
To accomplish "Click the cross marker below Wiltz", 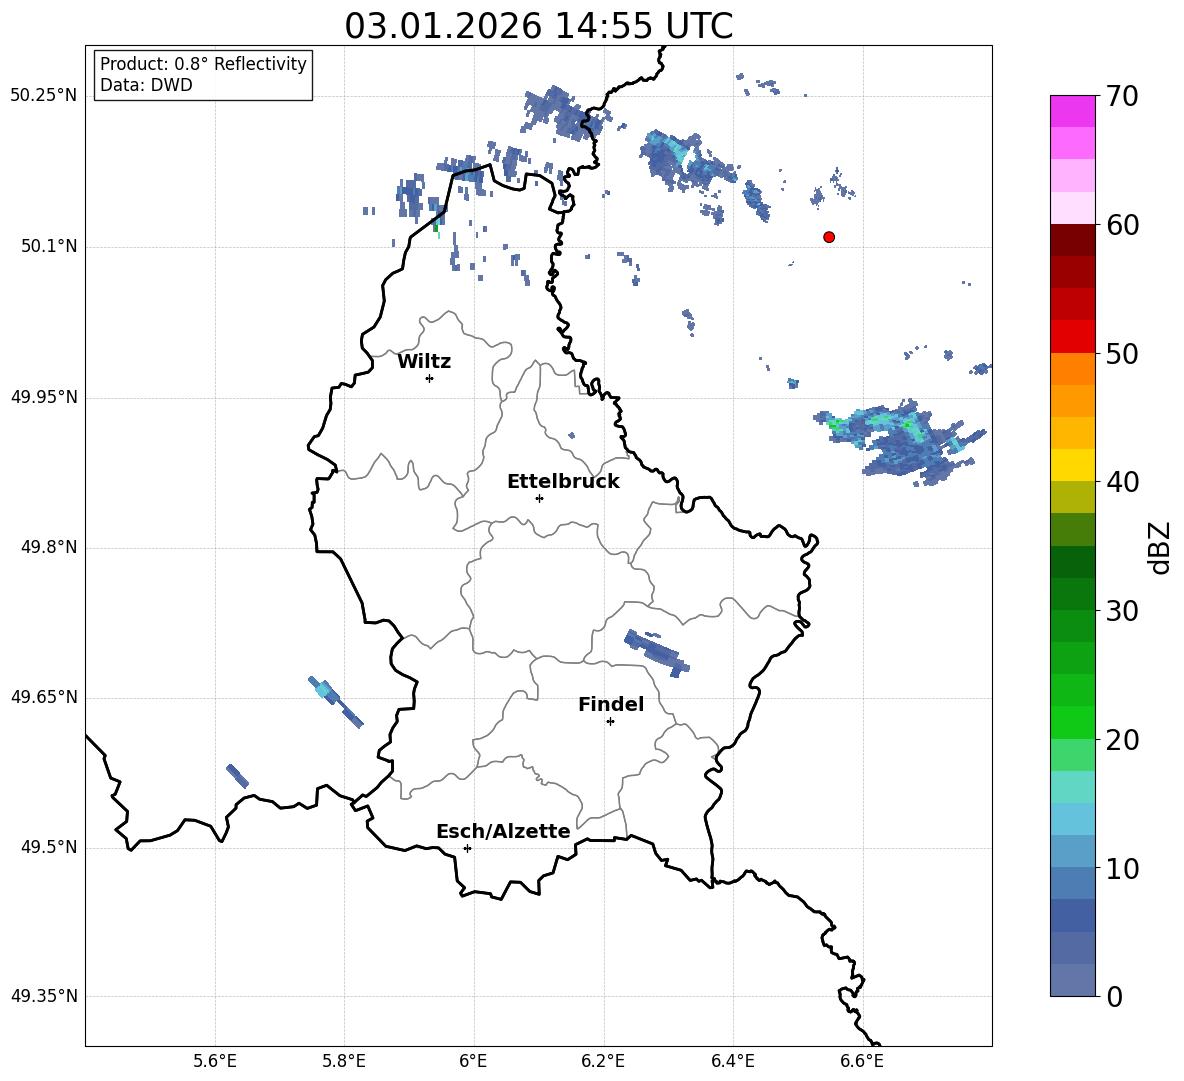I will [430, 378].
